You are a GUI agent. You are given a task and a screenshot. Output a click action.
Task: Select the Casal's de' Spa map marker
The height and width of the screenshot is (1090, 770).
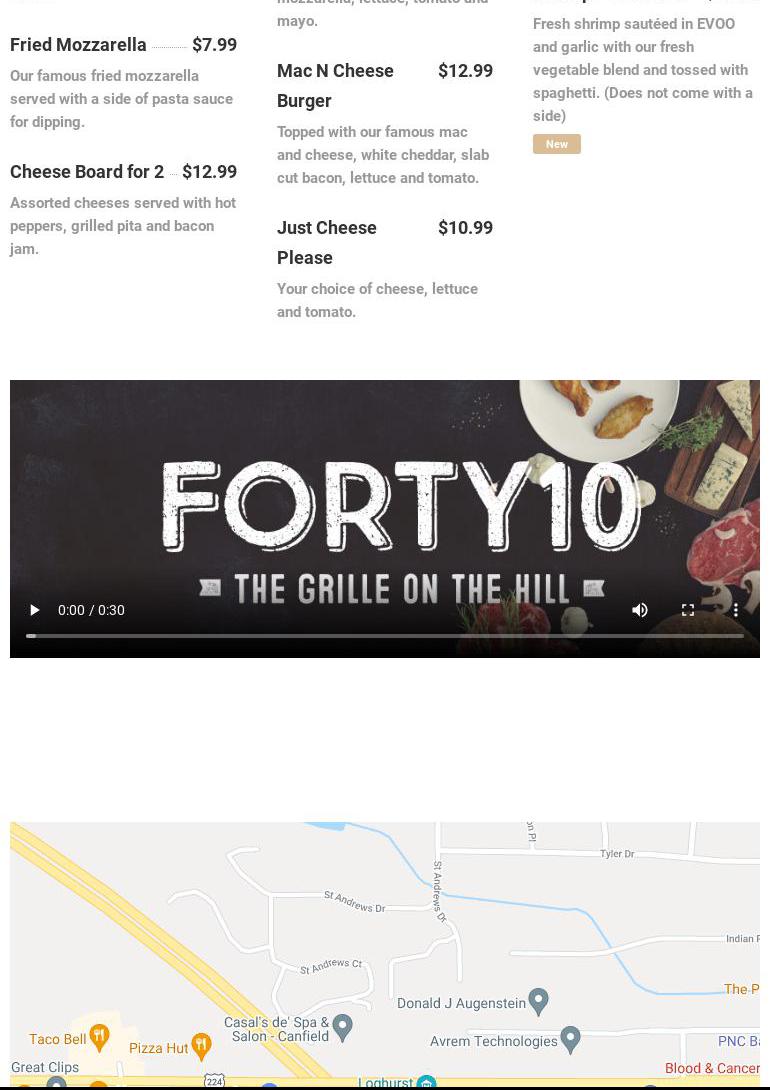[x=342, y=1027]
